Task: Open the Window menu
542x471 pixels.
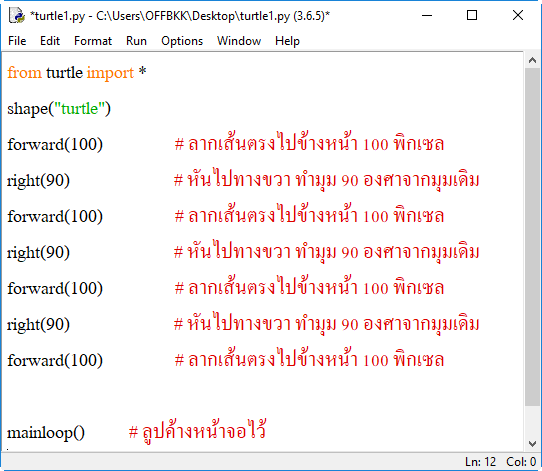Action: (239, 41)
